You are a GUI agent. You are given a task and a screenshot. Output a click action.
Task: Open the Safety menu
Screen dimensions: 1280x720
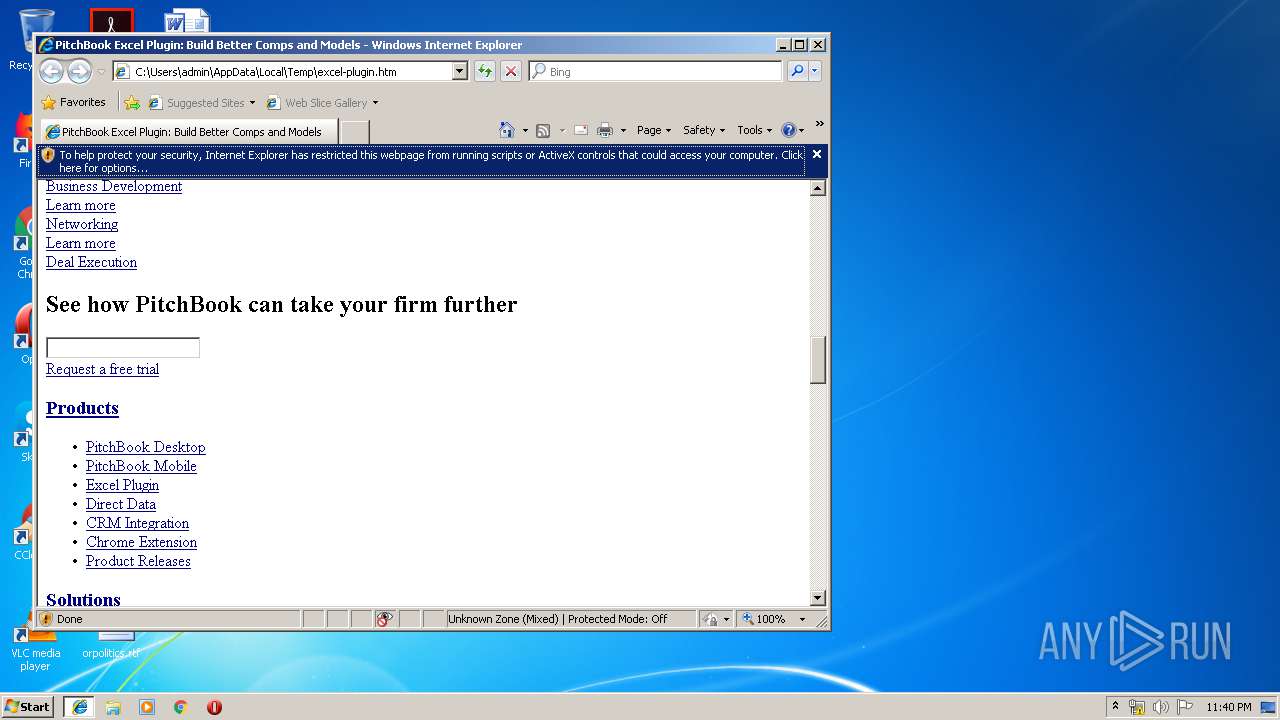(704, 130)
